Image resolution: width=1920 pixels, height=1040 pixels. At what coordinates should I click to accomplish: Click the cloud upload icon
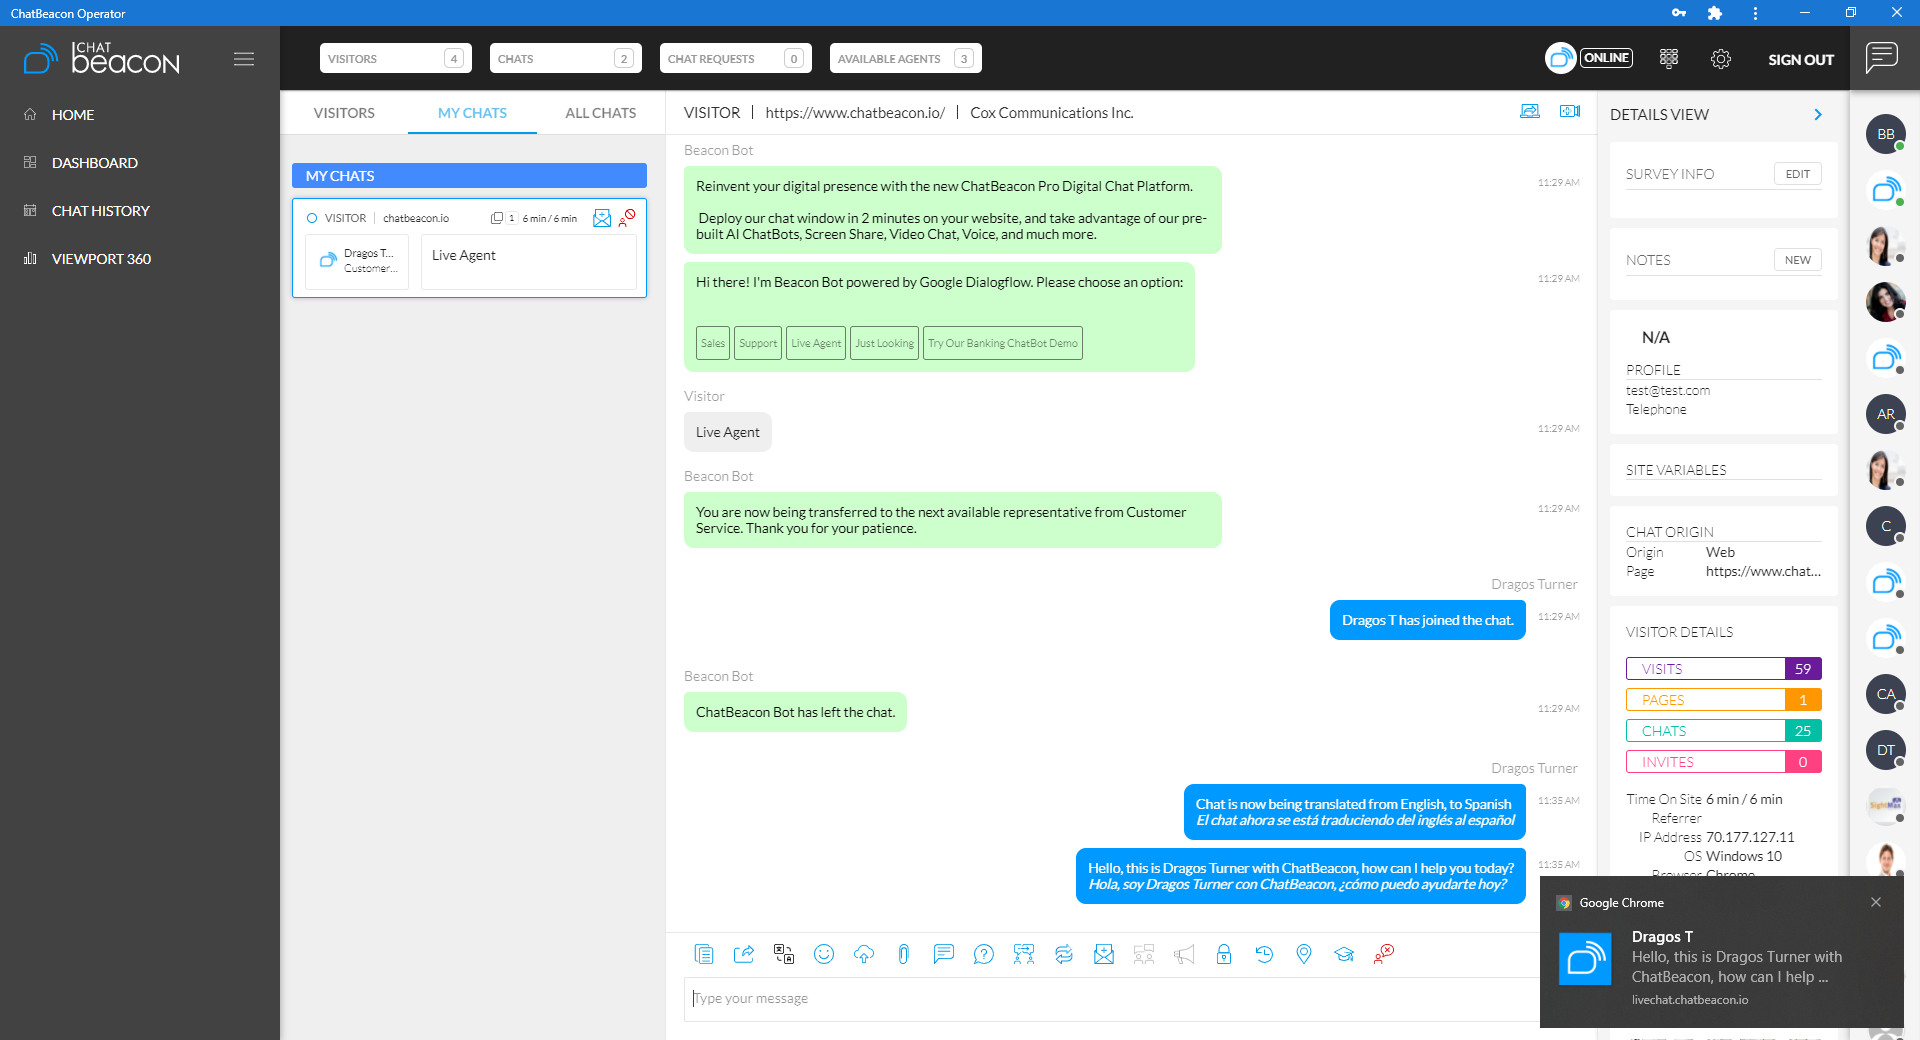(864, 954)
